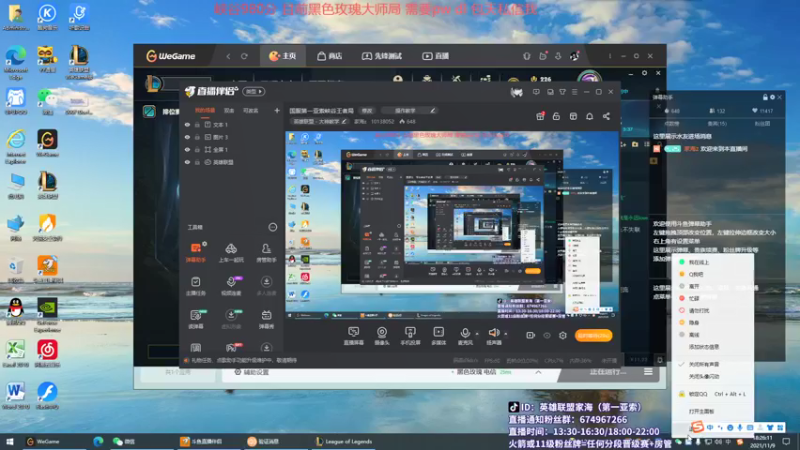Open the gift box icon above the preview
Image resolution: width=800 pixels, height=450 pixels.
(540, 116)
